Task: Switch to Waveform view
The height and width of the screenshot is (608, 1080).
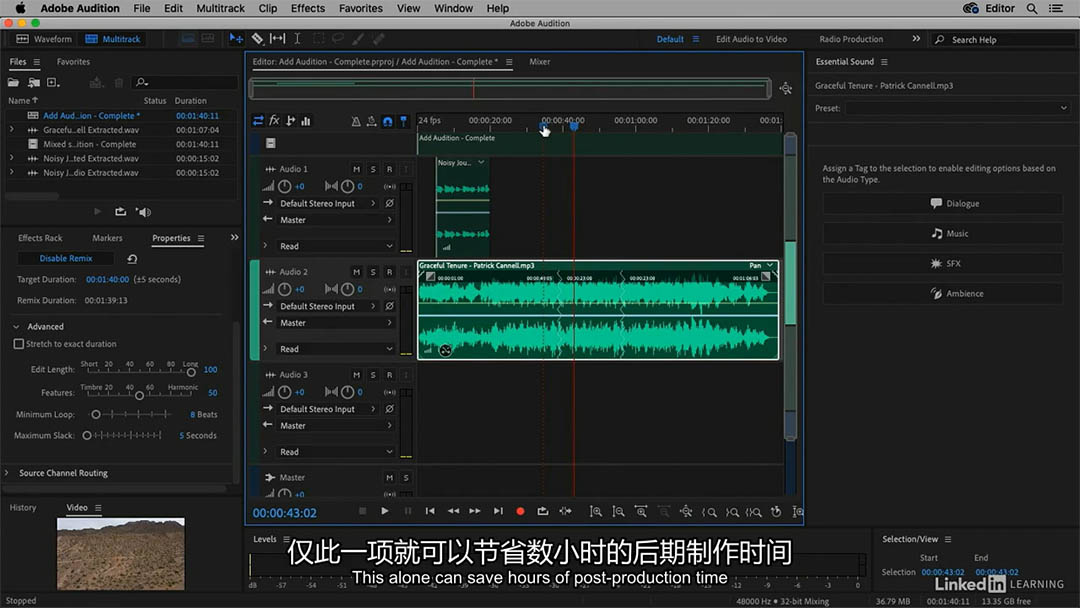Action: point(44,39)
